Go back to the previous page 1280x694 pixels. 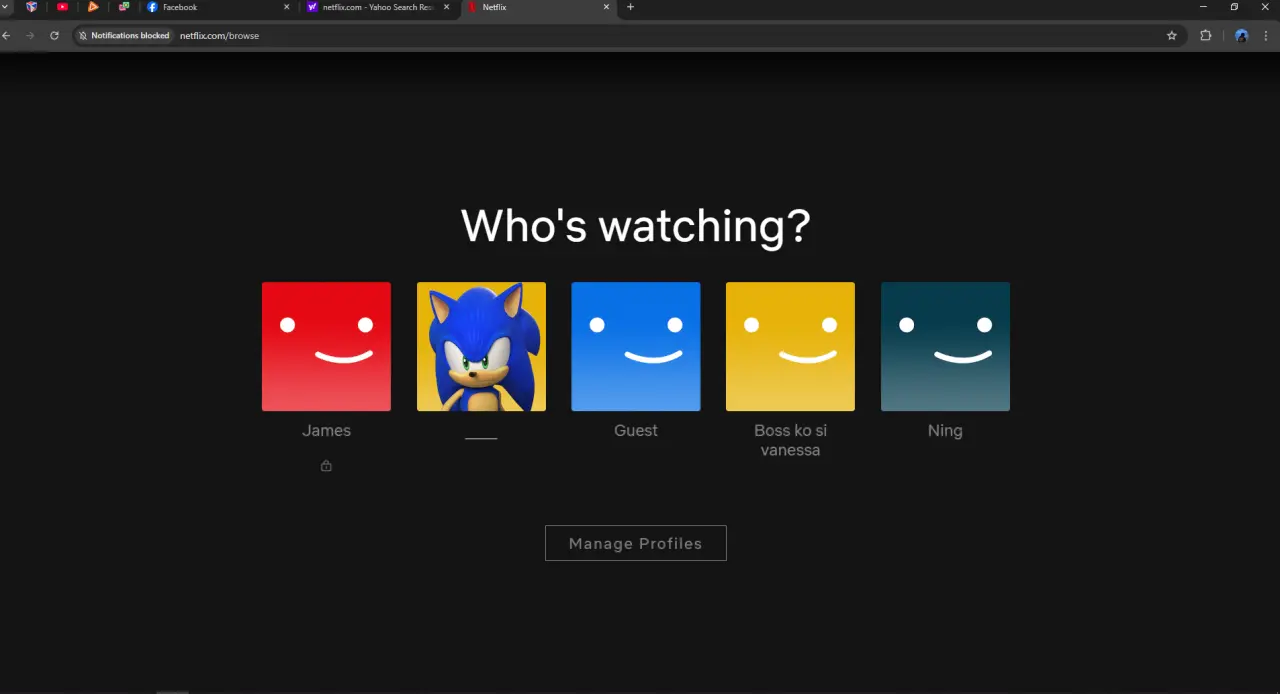coord(6,35)
